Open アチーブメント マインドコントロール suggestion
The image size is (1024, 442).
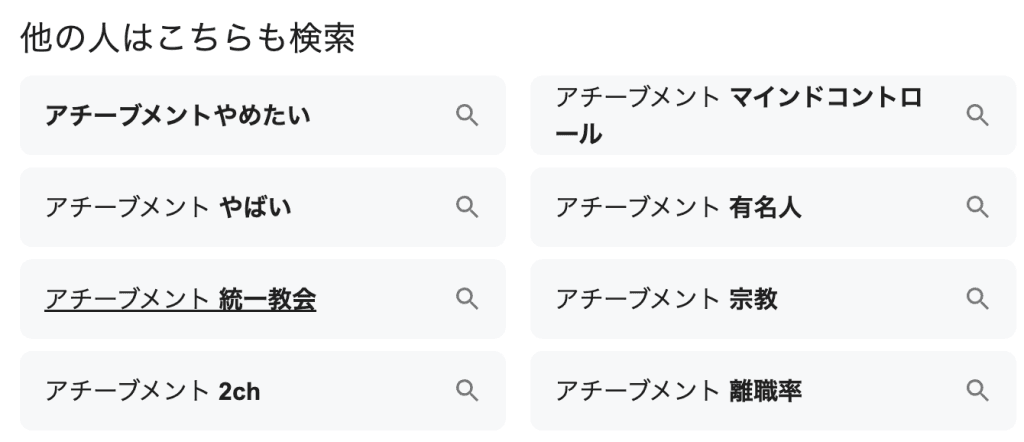pos(738,115)
